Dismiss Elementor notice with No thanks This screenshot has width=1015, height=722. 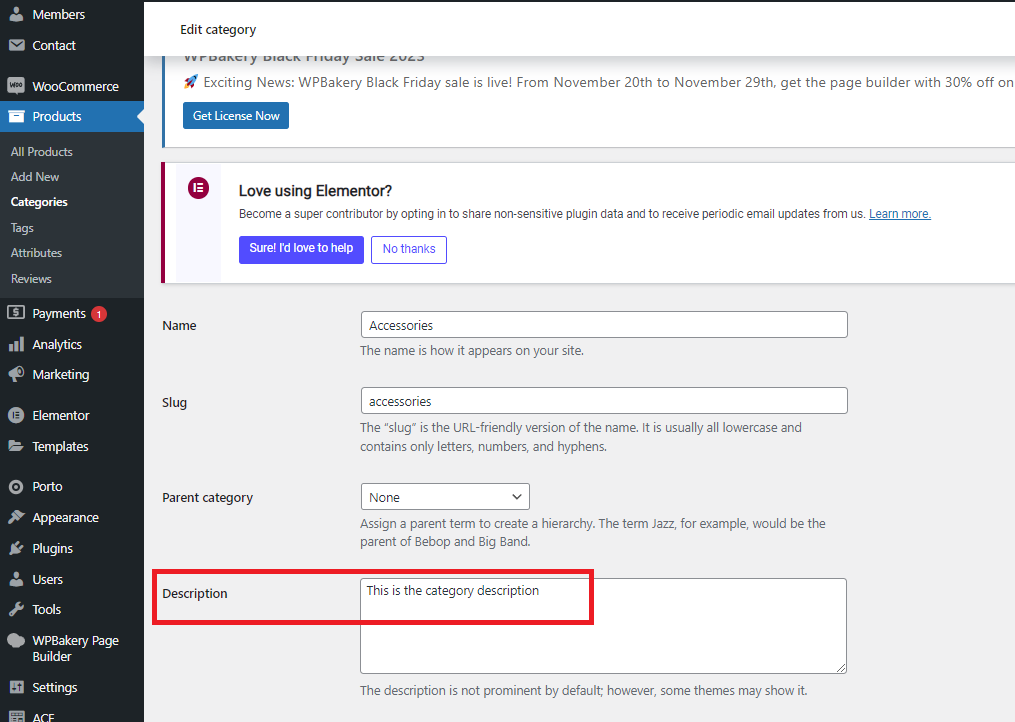pos(409,249)
